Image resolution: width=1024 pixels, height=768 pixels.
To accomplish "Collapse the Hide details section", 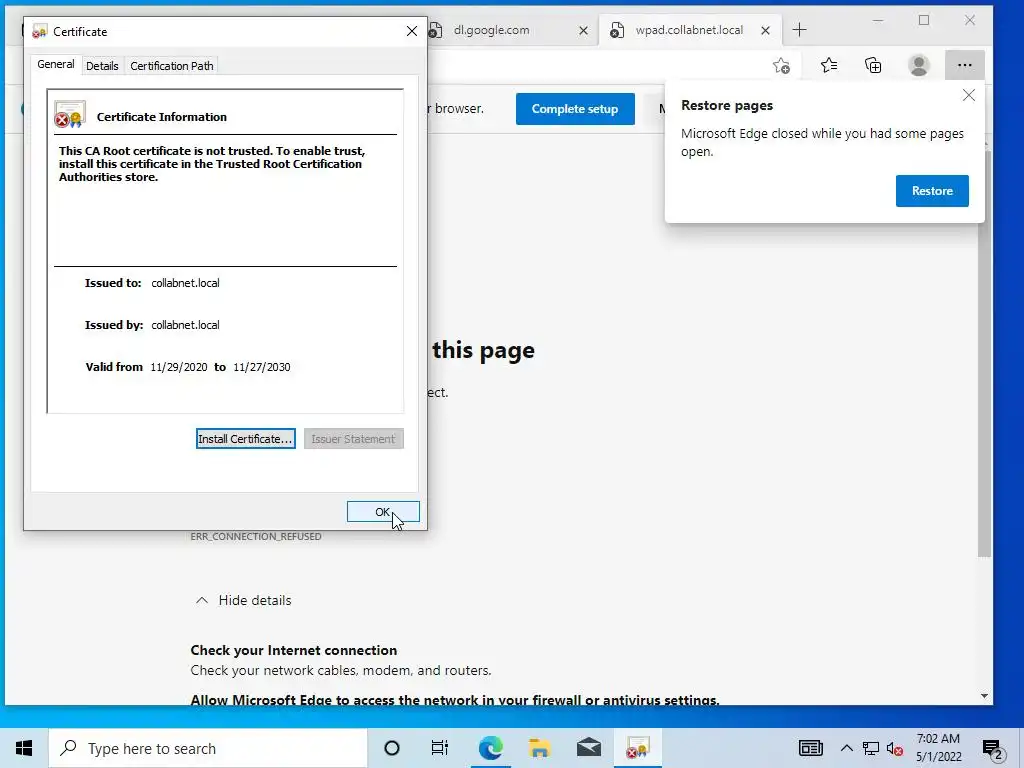I will click(243, 600).
